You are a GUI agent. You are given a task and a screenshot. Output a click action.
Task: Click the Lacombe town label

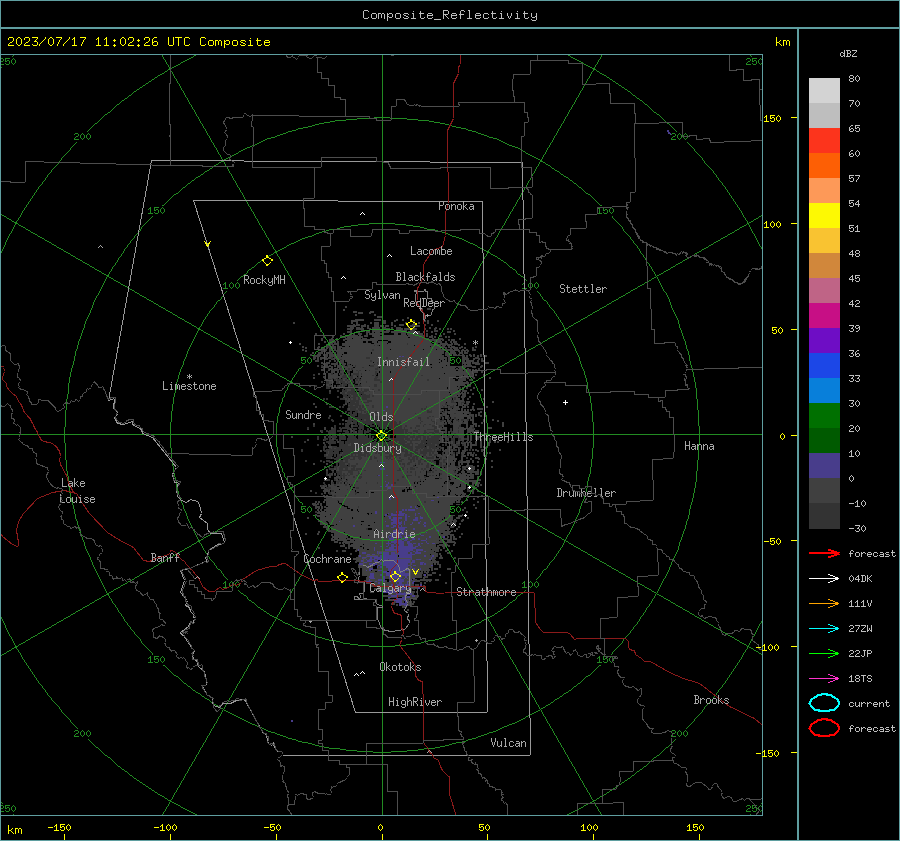pyautogui.click(x=431, y=251)
